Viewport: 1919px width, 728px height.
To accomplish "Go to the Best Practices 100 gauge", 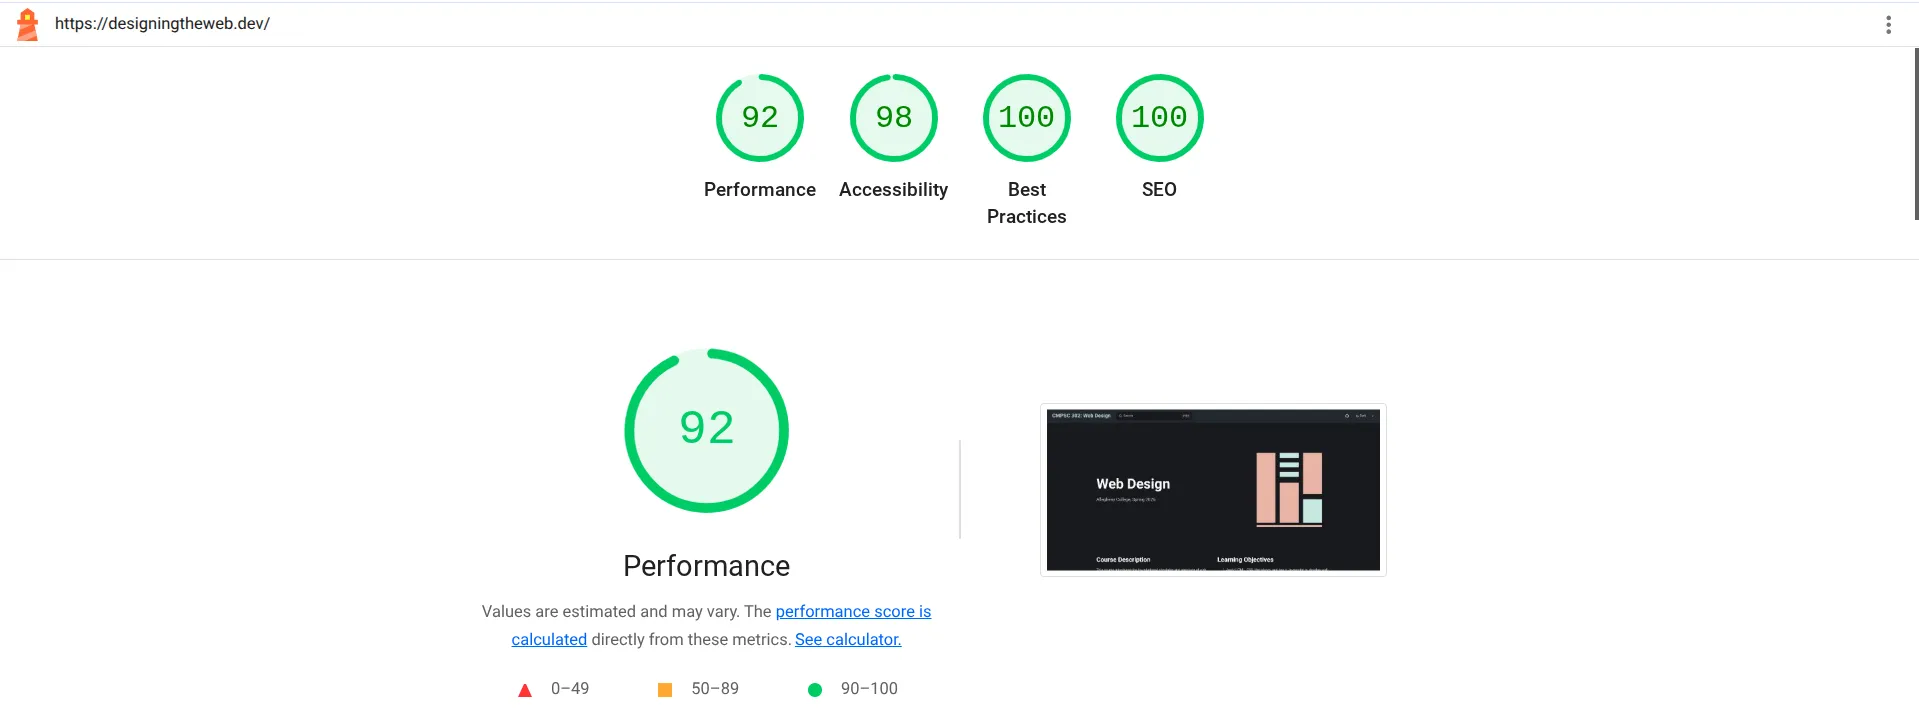I will tap(1026, 118).
